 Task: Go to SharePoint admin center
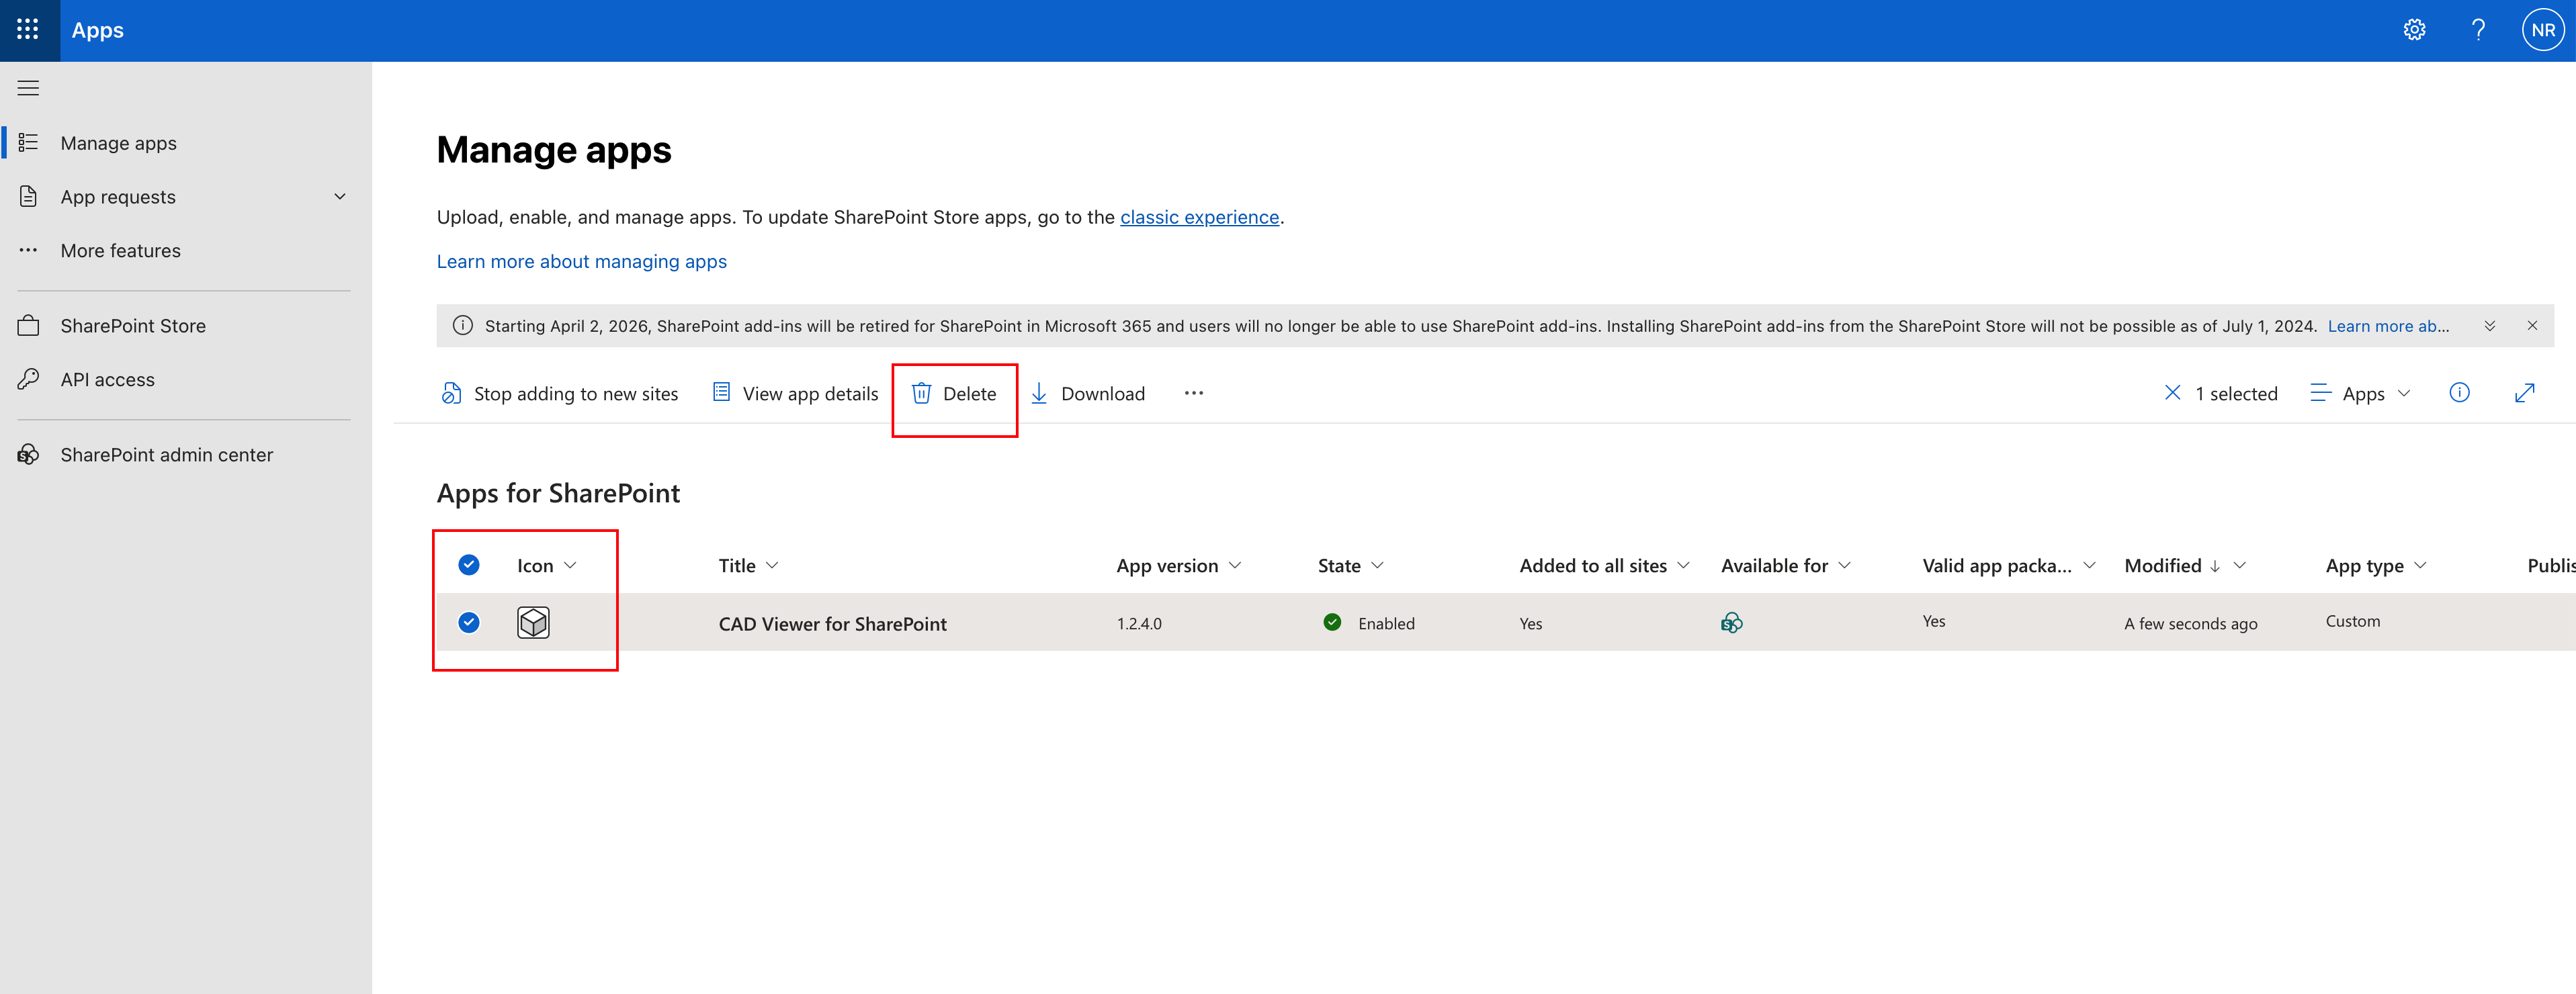(x=166, y=454)
